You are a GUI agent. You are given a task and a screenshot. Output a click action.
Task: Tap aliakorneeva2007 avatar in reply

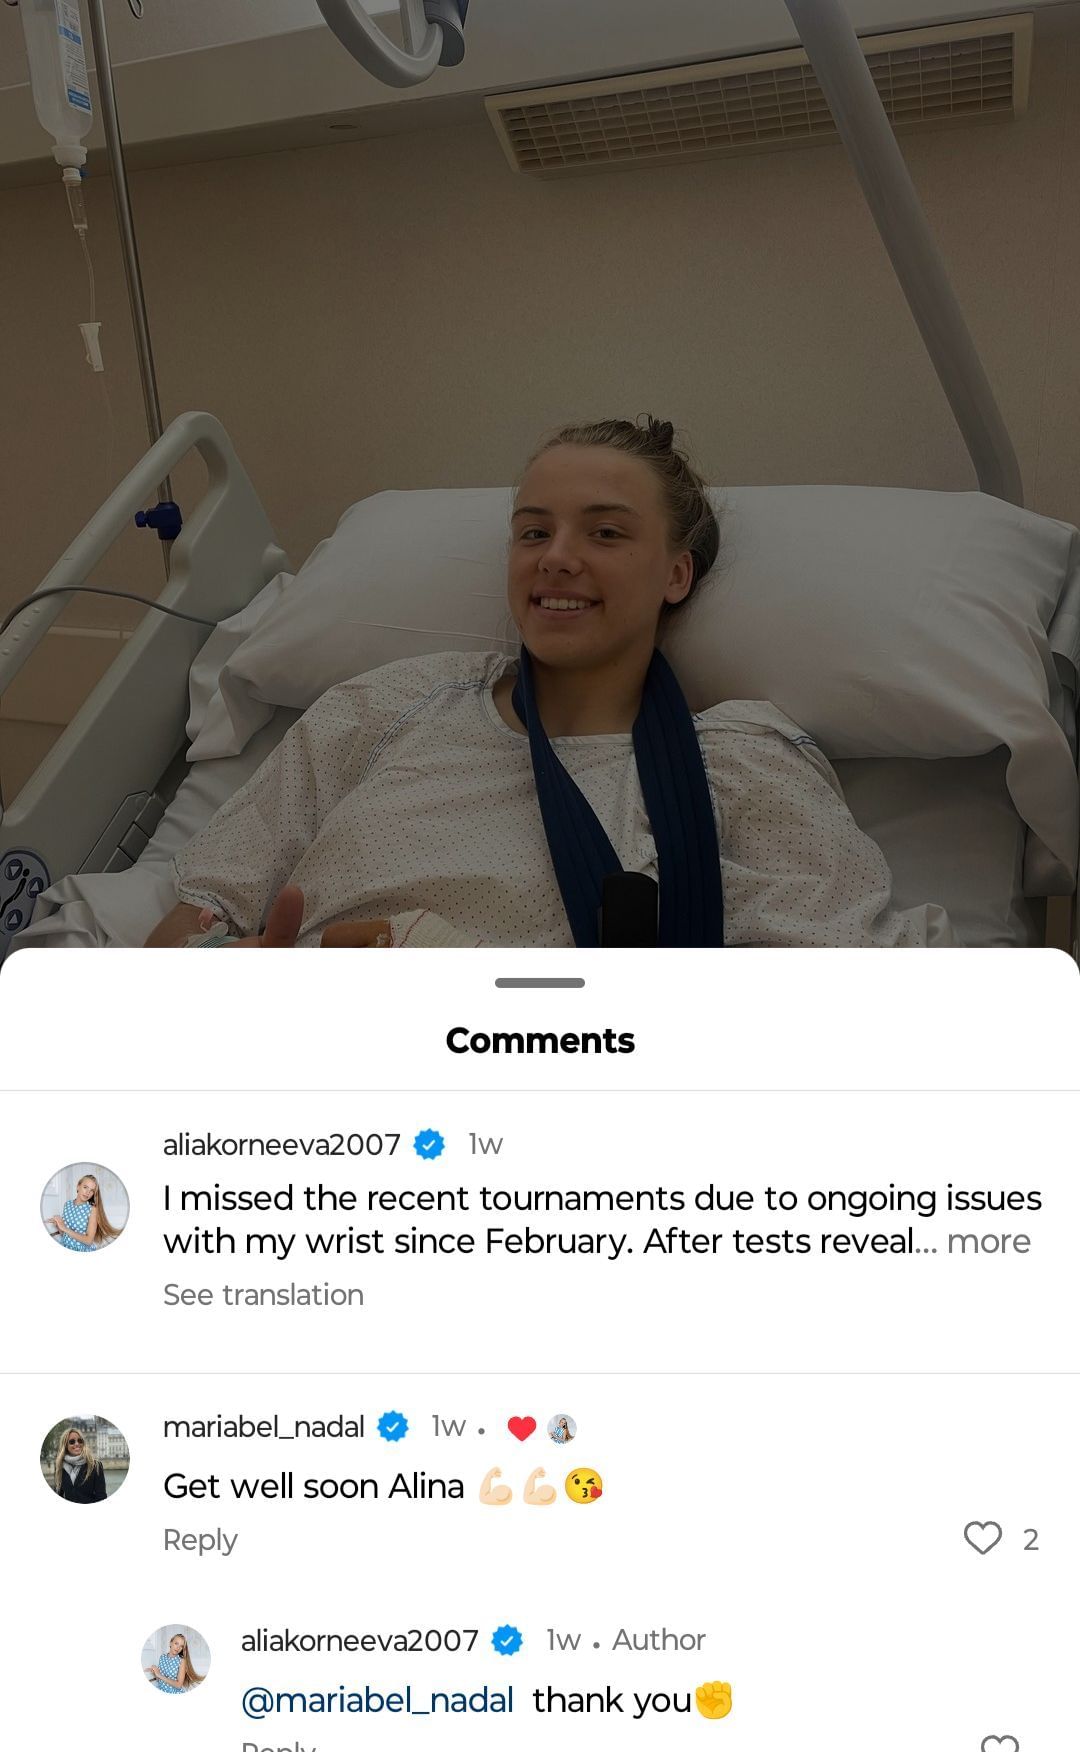[176, 1659]
